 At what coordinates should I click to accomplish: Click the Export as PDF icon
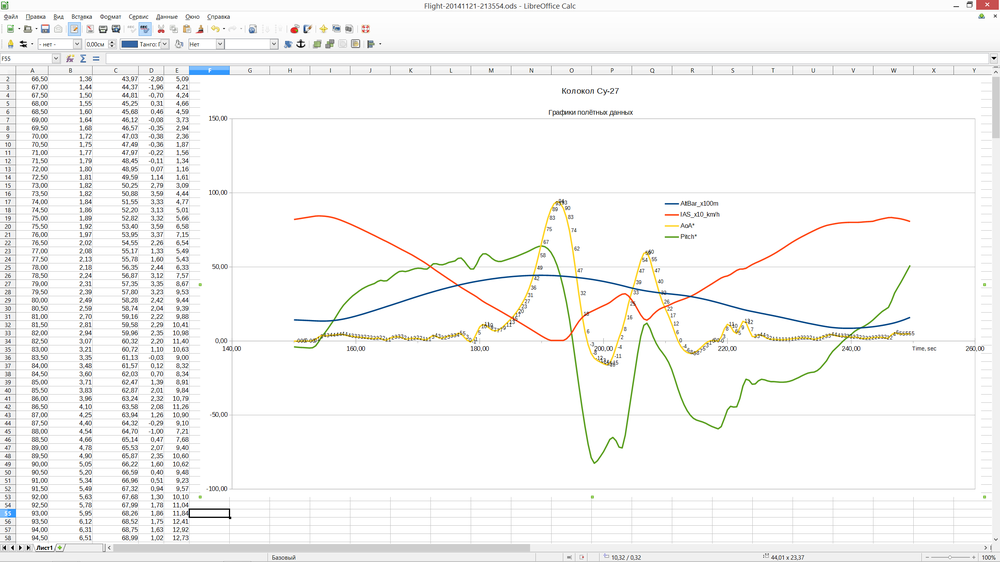click(90, 29)
